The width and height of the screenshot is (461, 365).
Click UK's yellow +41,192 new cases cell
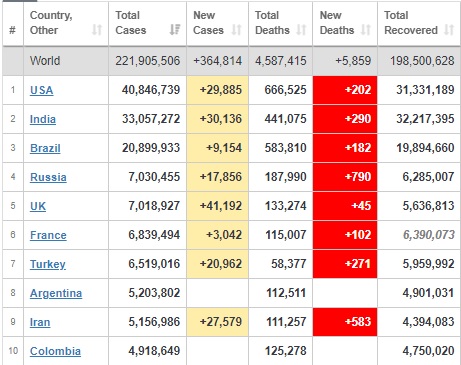click(x=218, y=206)
